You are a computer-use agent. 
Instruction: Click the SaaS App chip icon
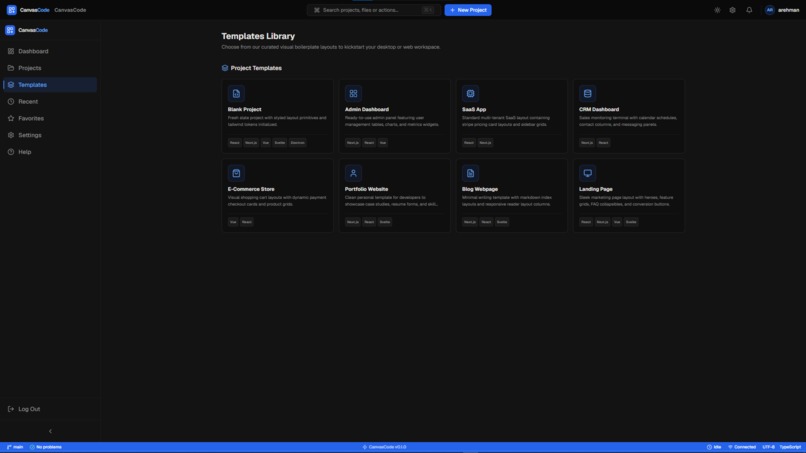(470, 94)
